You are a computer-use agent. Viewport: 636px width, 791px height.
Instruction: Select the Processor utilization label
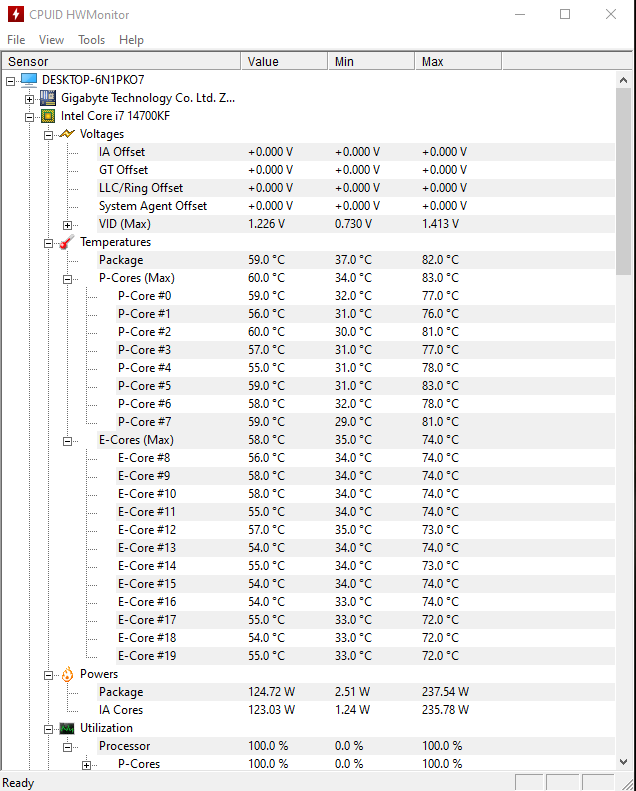tap(125, 746)
